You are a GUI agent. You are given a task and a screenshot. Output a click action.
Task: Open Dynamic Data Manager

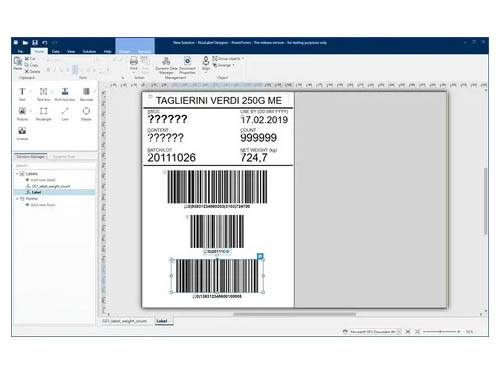tap(166, 65)
